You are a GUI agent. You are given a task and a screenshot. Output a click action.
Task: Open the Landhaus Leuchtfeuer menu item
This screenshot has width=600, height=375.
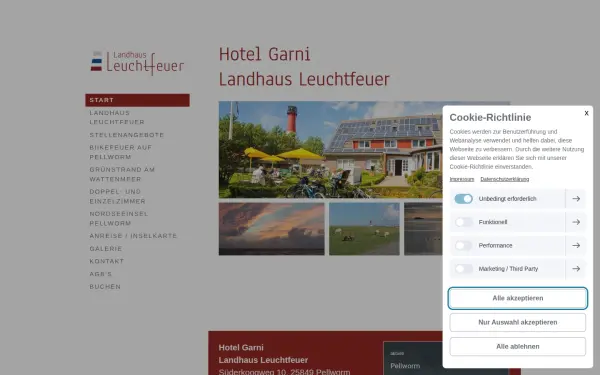click(117, 117)
